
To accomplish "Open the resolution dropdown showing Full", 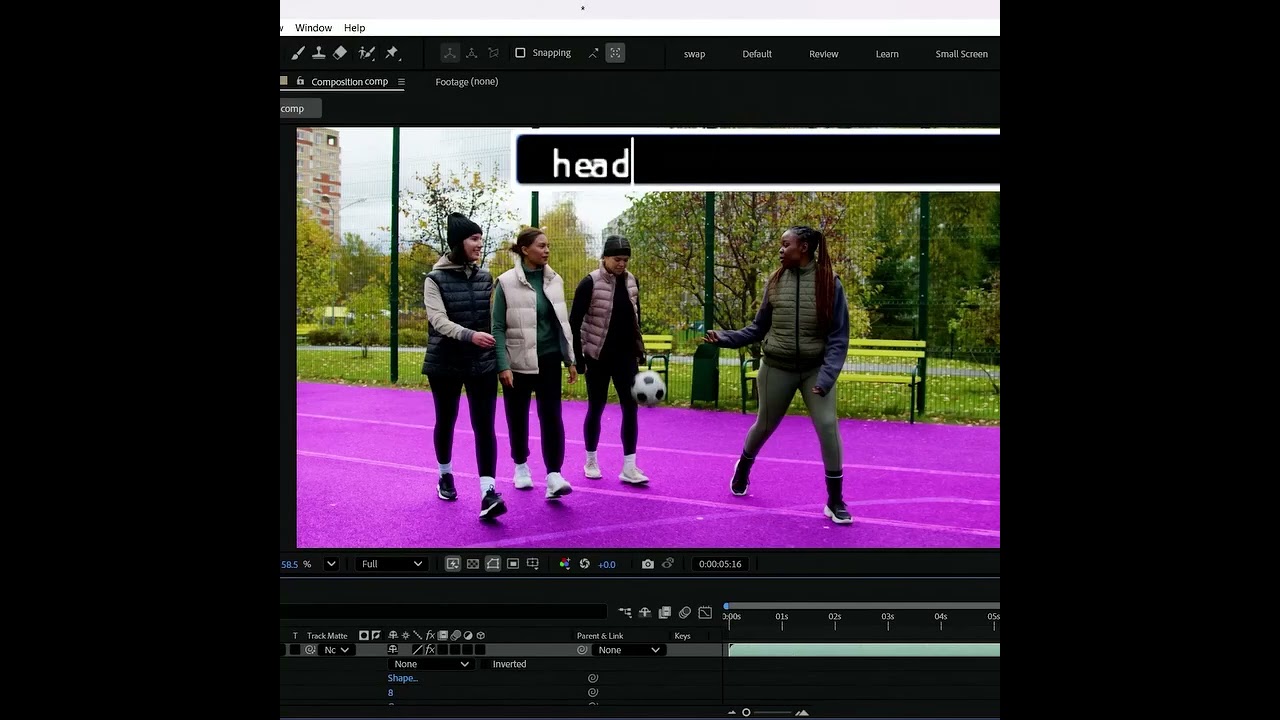I will point(391,564).
